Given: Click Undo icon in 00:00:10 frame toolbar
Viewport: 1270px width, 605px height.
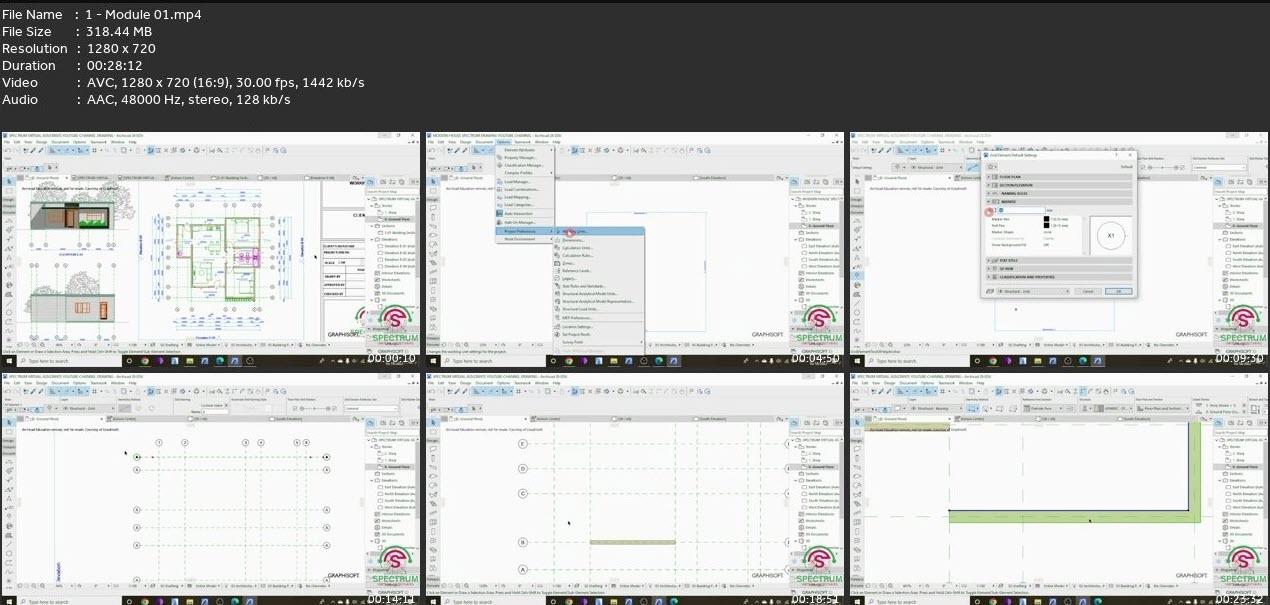Looking at the screenshot, I should (7, 150).
